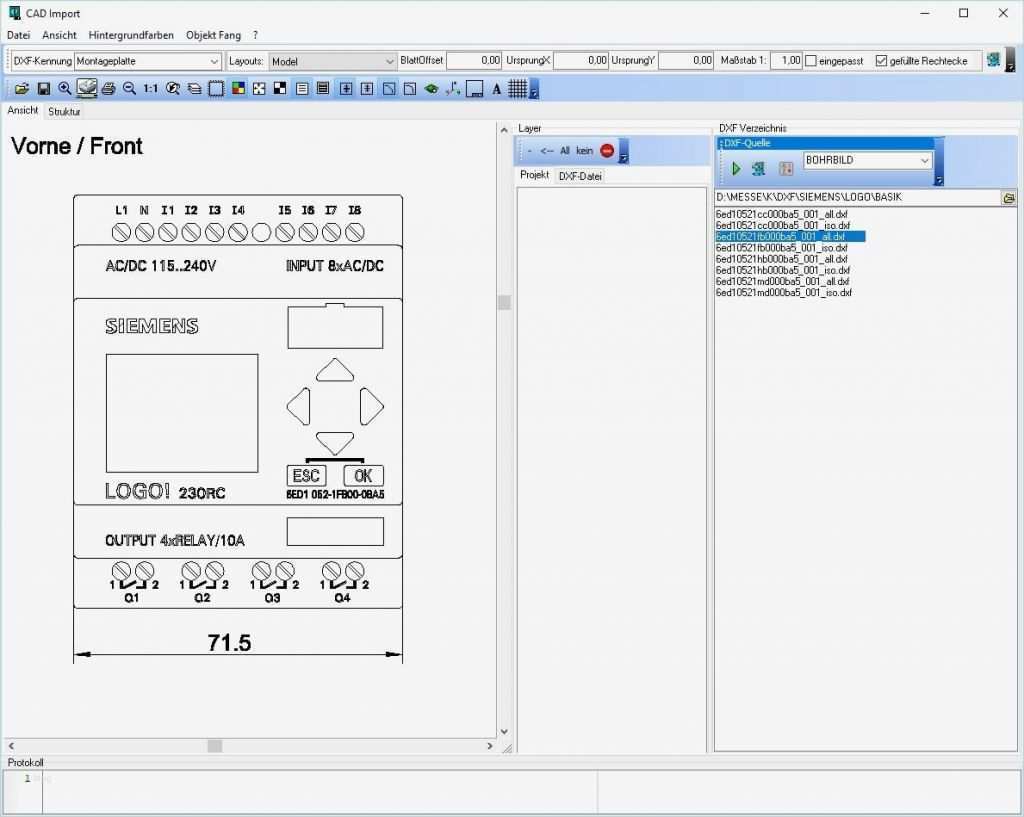Click the teal circuit icon beside play arrow
This screenshot has width=1024, height=817.
(x=758, y=168)
